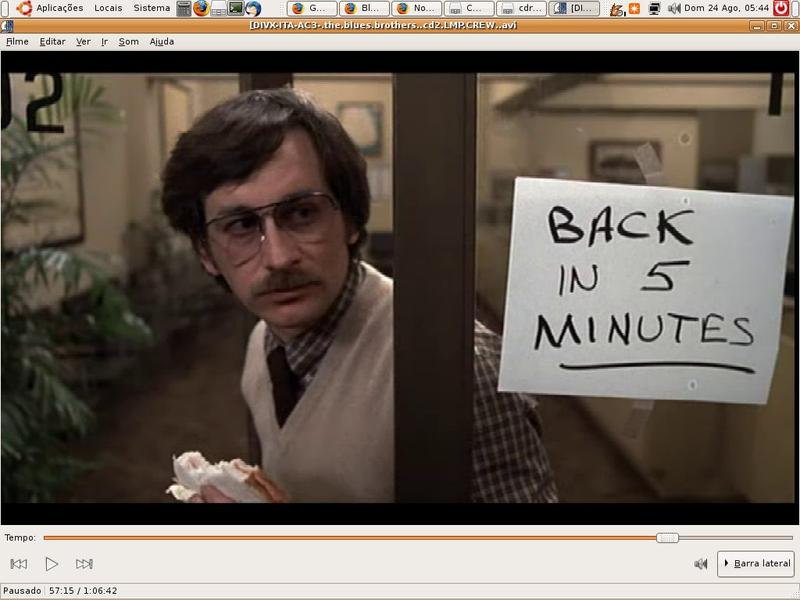The image size is (800, 600).
Task: Click the 'Pausado' status text
Action: (x=22, y=591)
